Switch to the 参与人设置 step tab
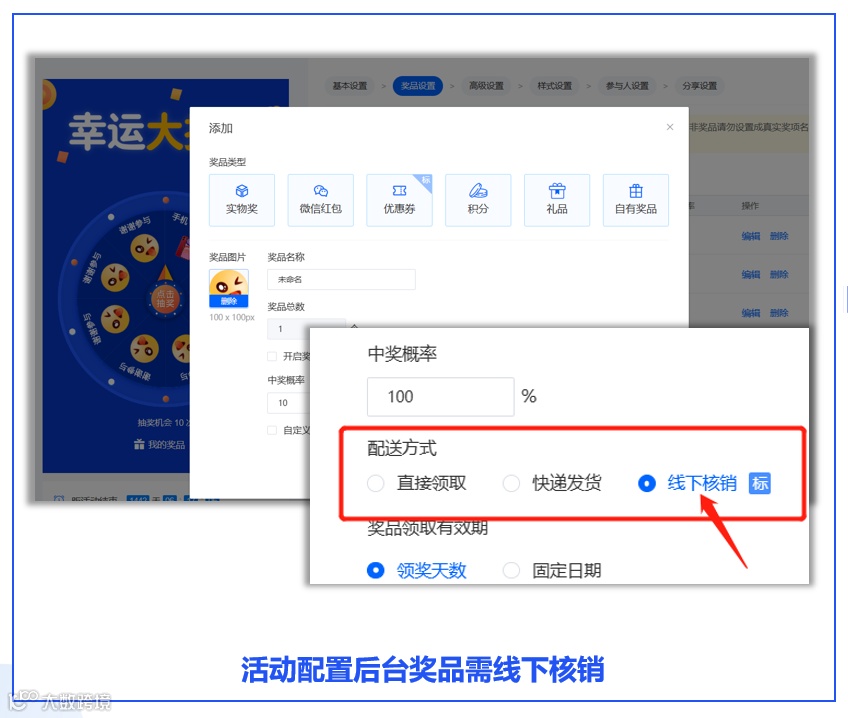Screen dimensions: 848x718 point(627,86)
